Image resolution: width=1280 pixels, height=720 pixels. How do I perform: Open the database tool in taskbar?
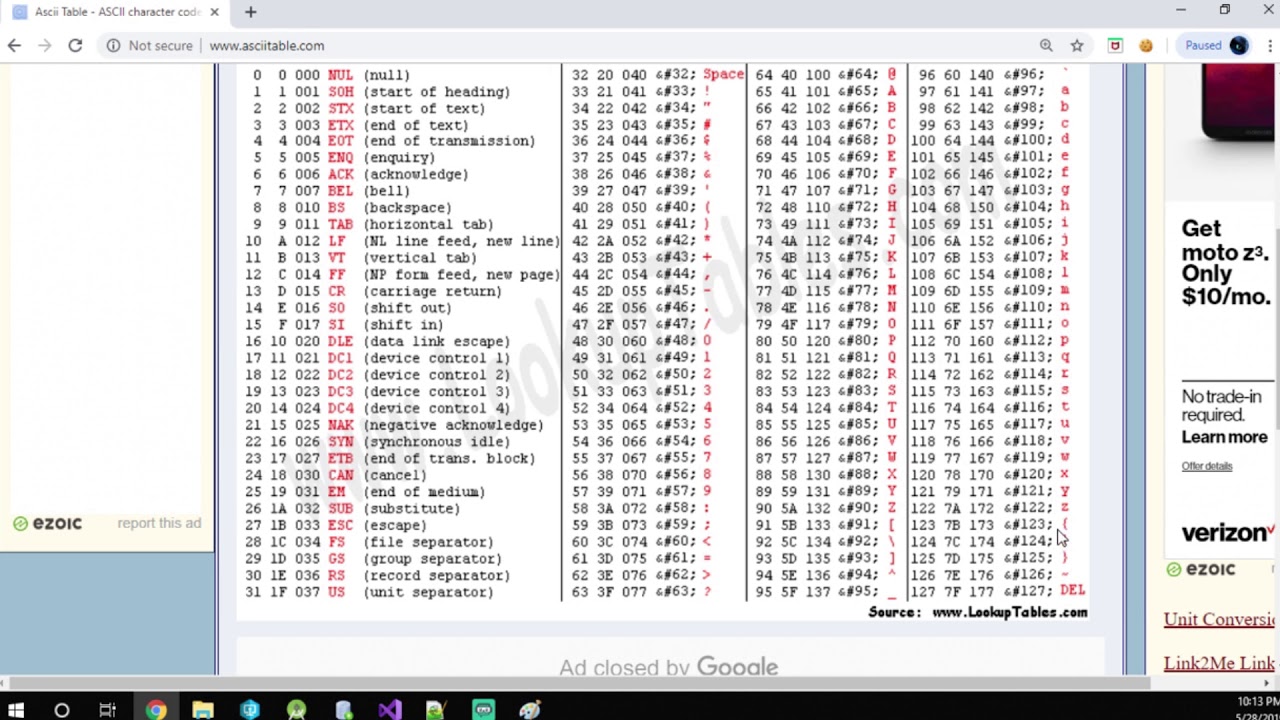(x=344, y=710)
